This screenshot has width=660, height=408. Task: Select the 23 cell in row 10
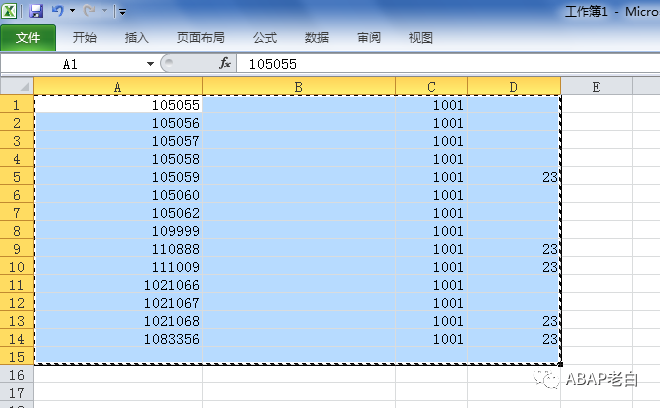514,267
